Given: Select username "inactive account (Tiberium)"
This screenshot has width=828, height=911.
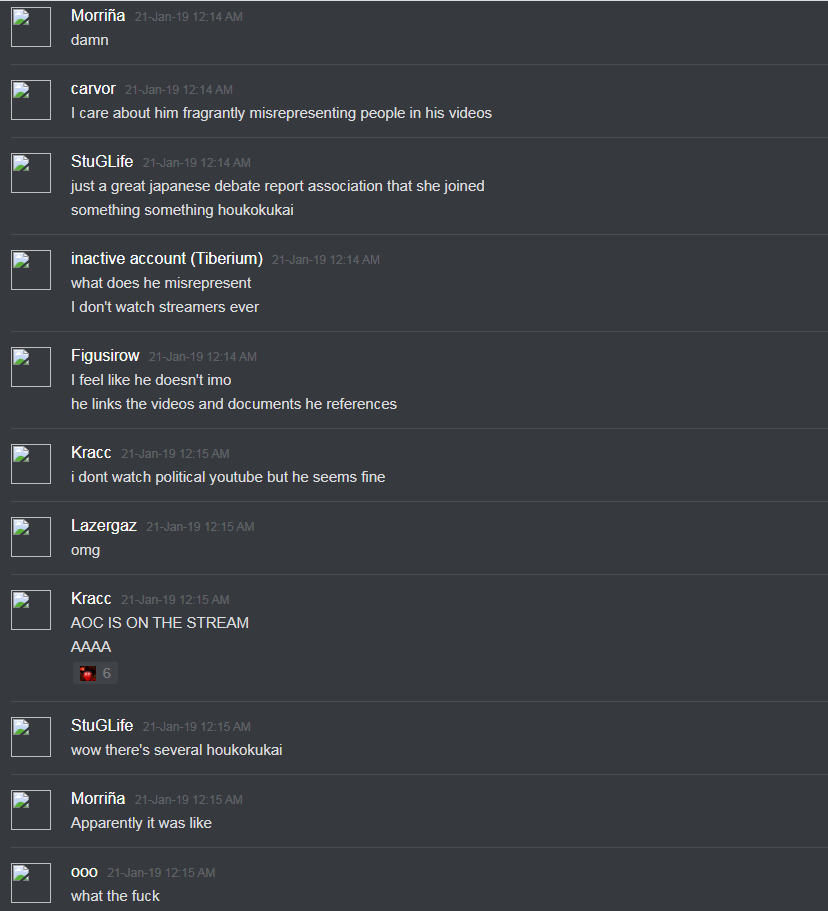Looking at the screenshot, I should (167, 259).
